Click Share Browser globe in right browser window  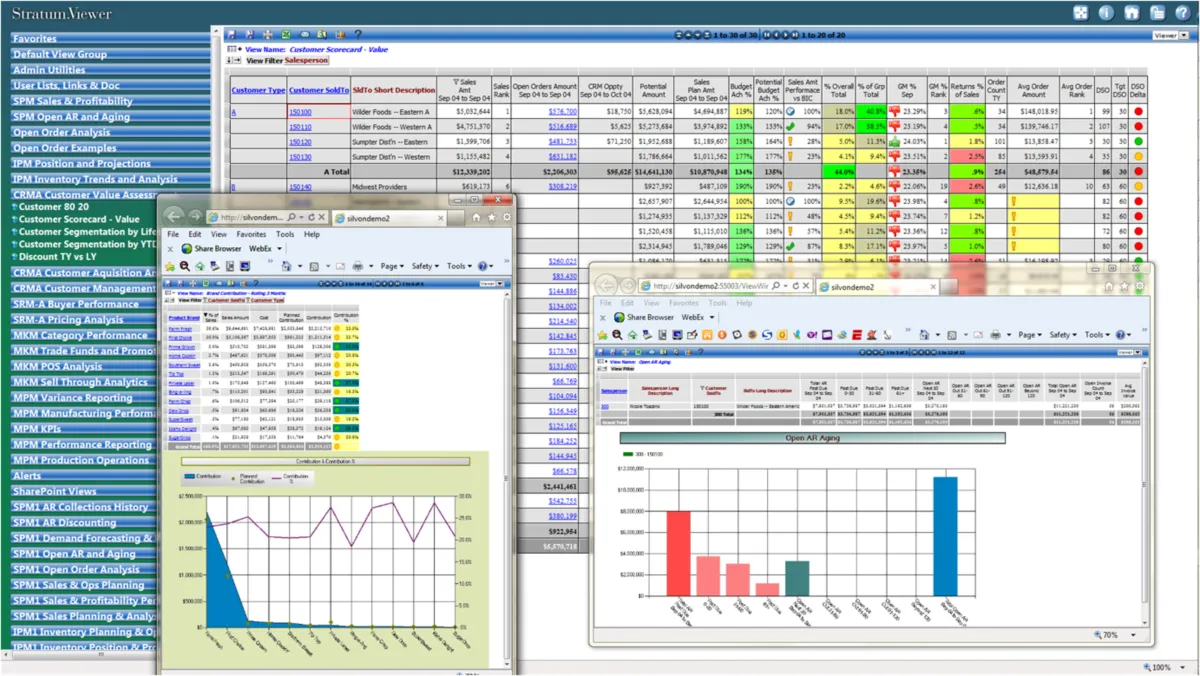[x=619, y=317]
